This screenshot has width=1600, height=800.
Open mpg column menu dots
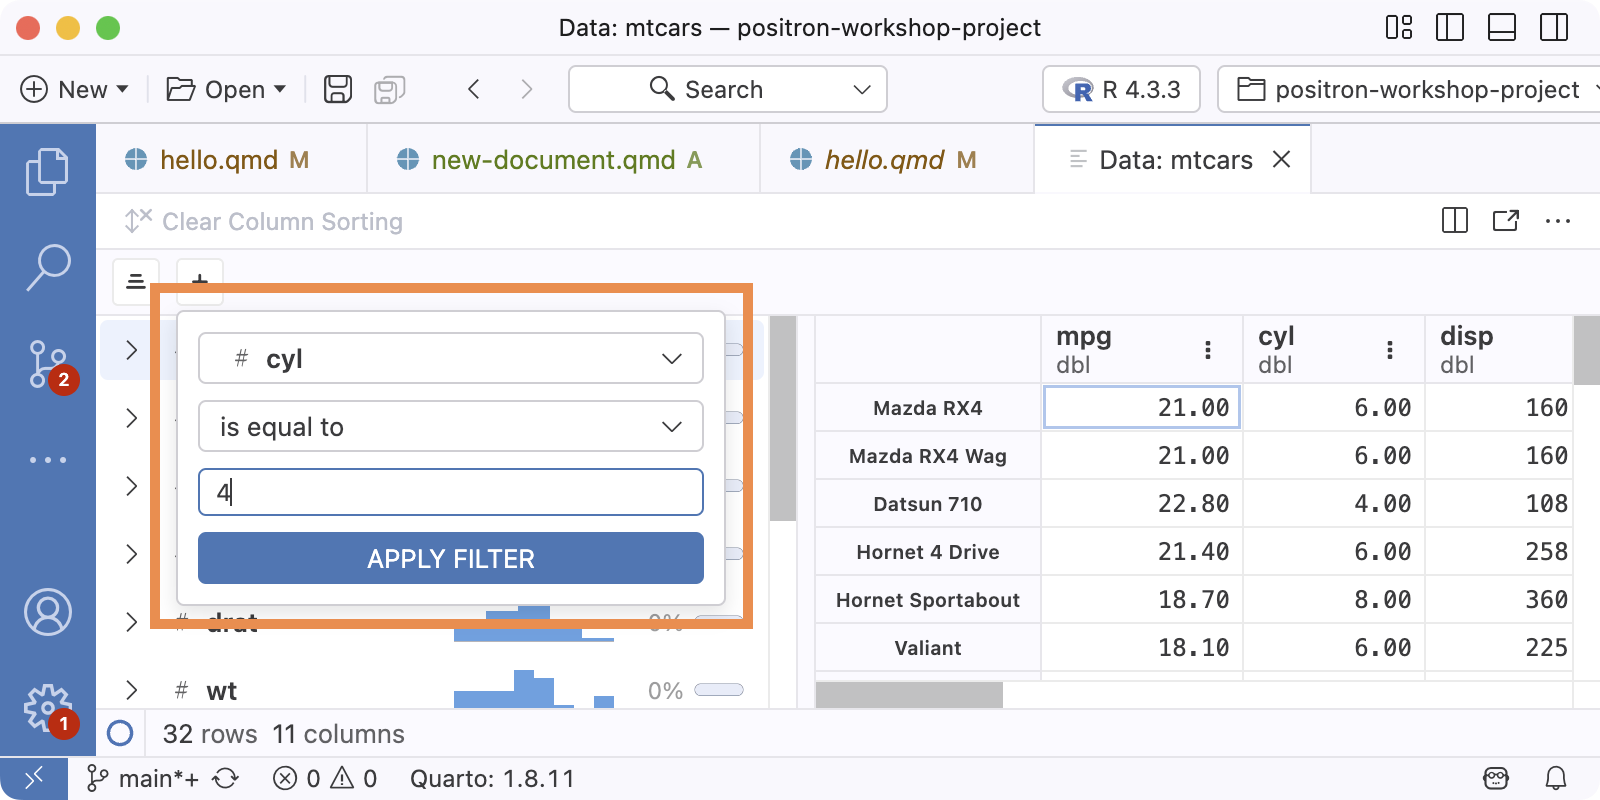[x=1208, y=349]
